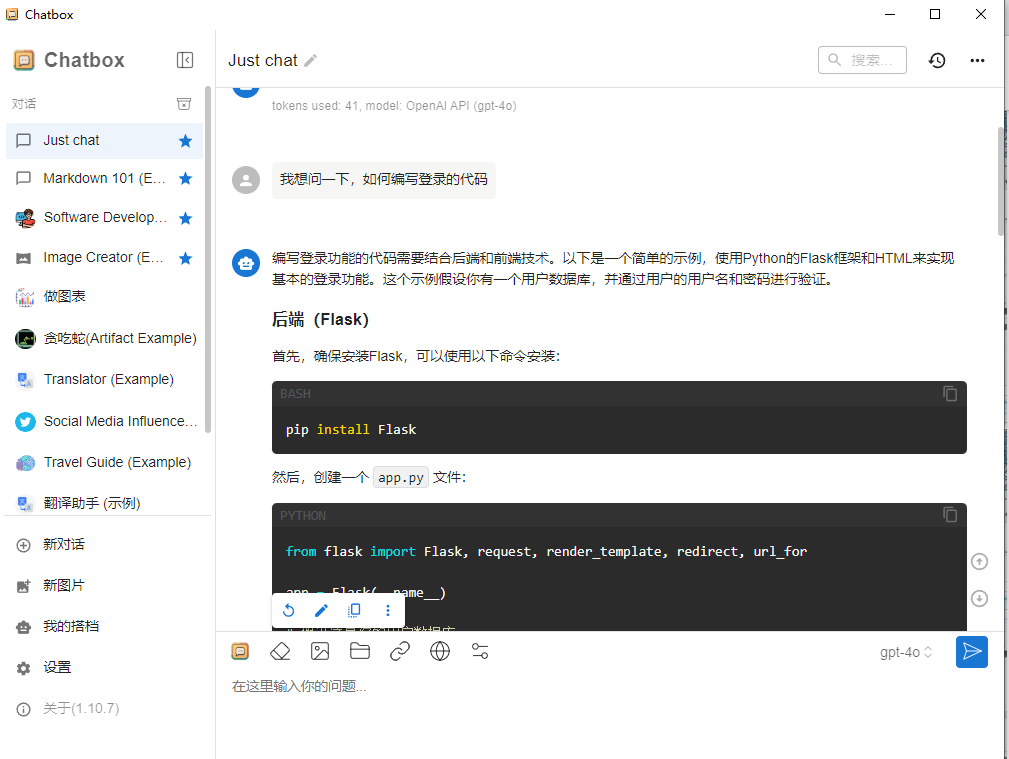Open the Markdown 101 conversation
This screenshot has height=759, width=1009.
(104, 178)
